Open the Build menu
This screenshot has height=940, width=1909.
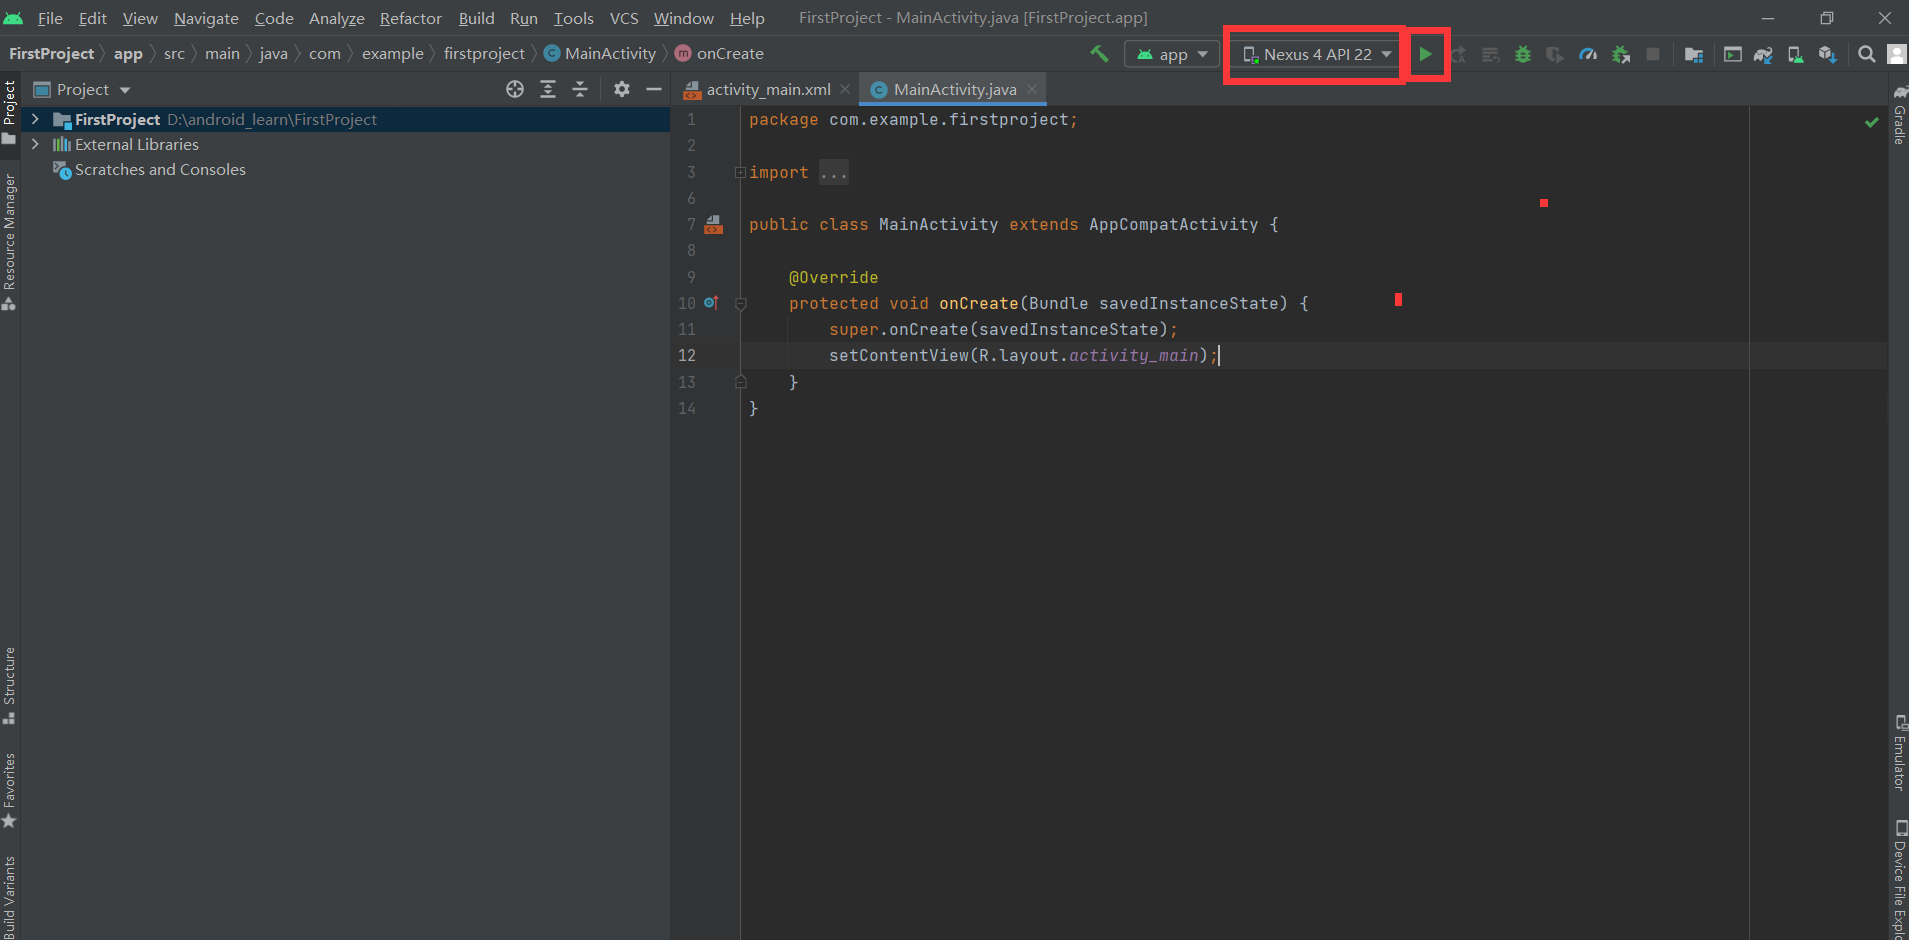476,18
